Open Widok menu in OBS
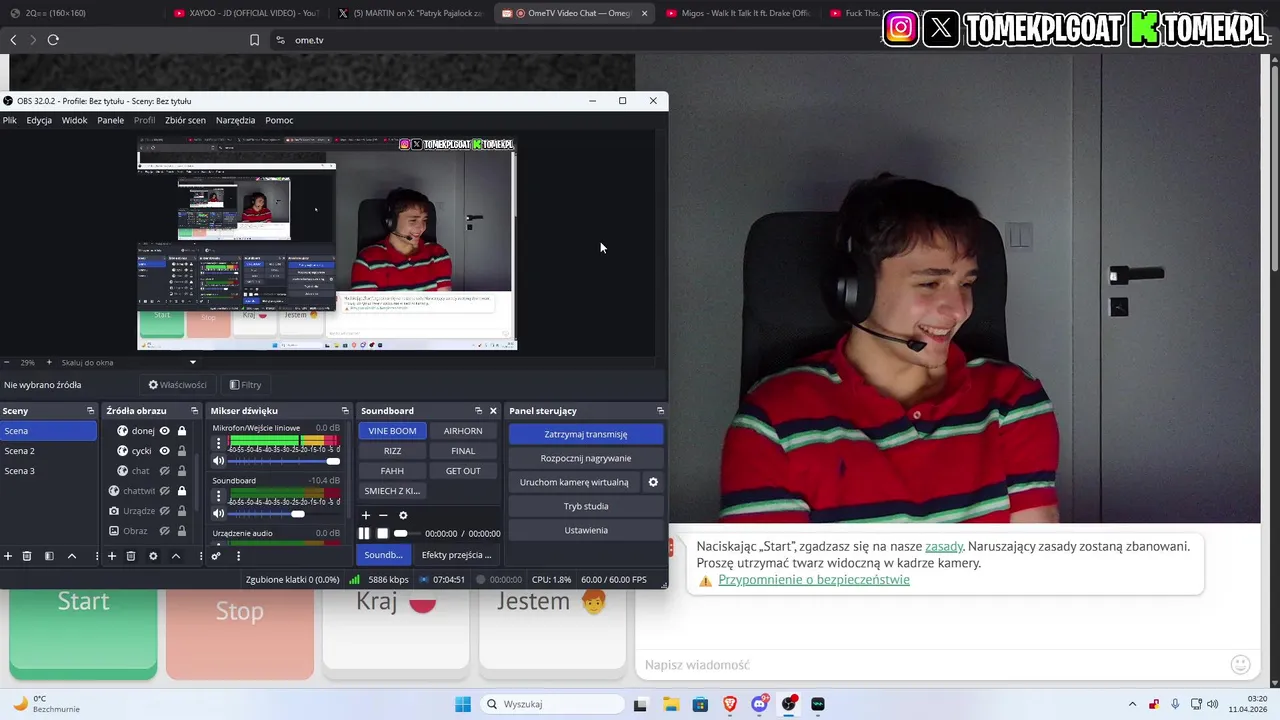Viewport: 1280px width, 720px height. (x=75, y=120)
